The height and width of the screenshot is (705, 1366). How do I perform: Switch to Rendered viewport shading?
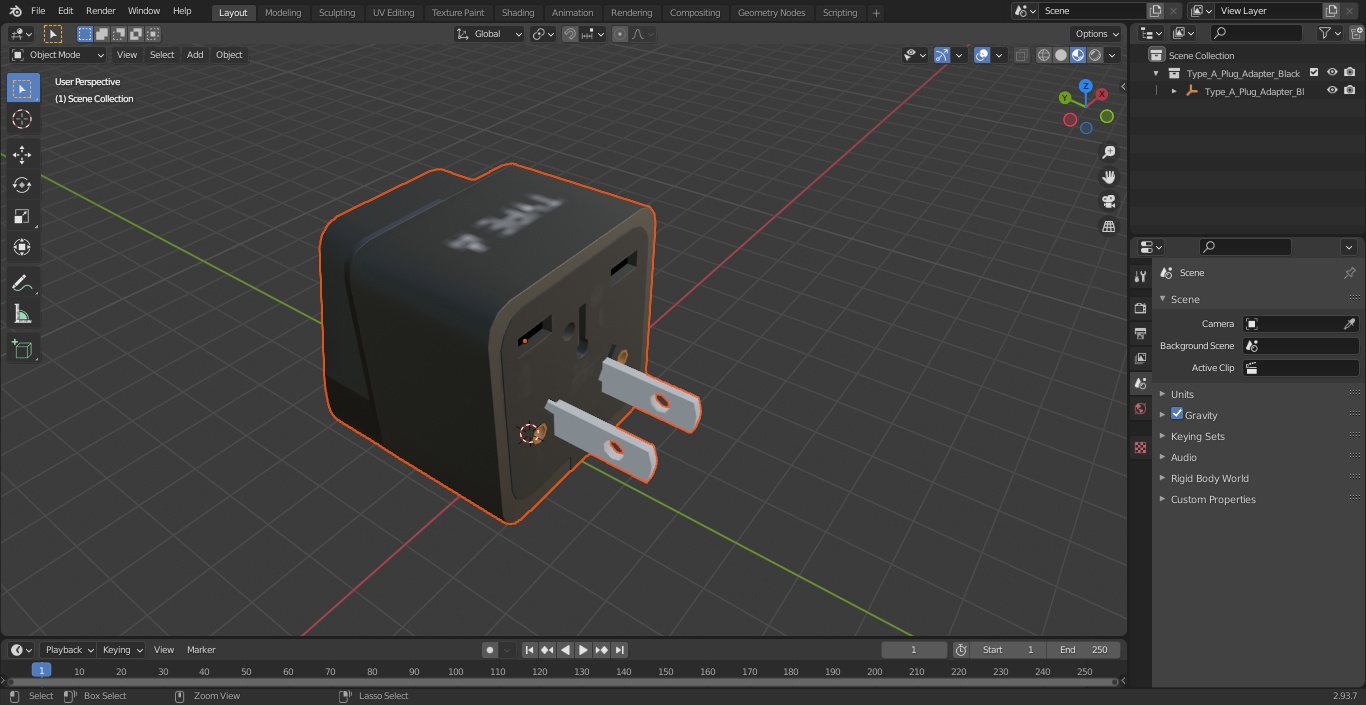click(x=1095, y=55)
